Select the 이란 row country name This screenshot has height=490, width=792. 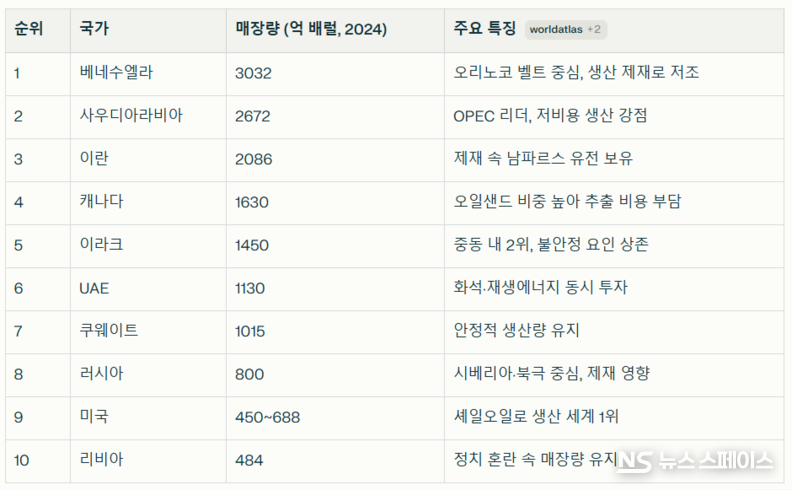click(x=93, y=159)
